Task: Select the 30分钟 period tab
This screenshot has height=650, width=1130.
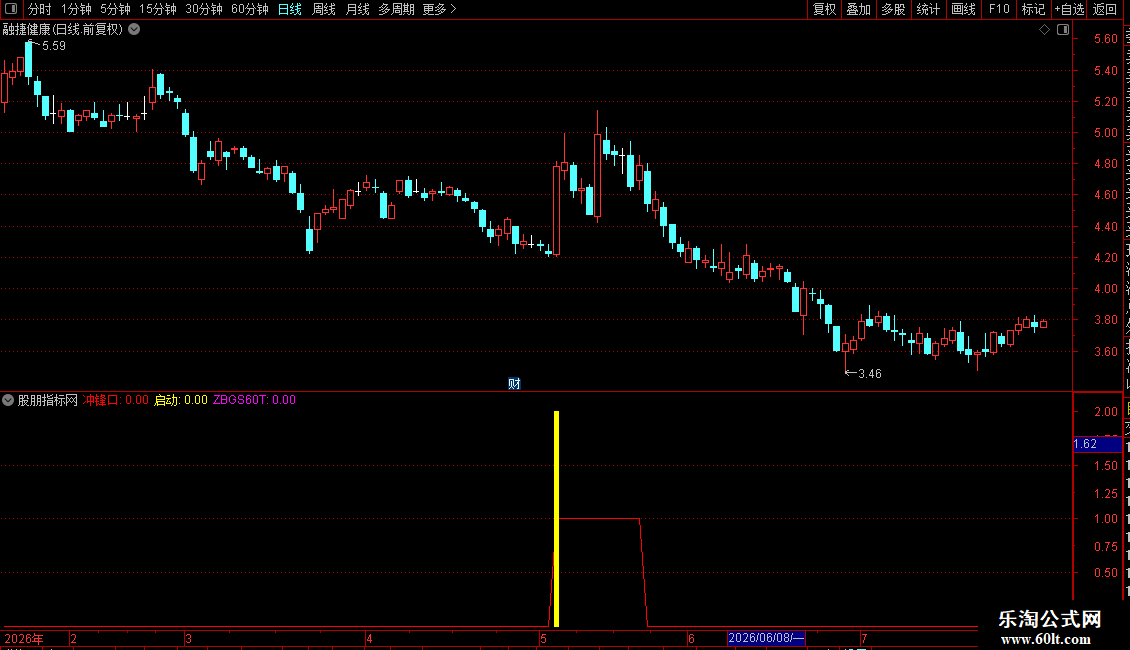Action: click(204, 9)
